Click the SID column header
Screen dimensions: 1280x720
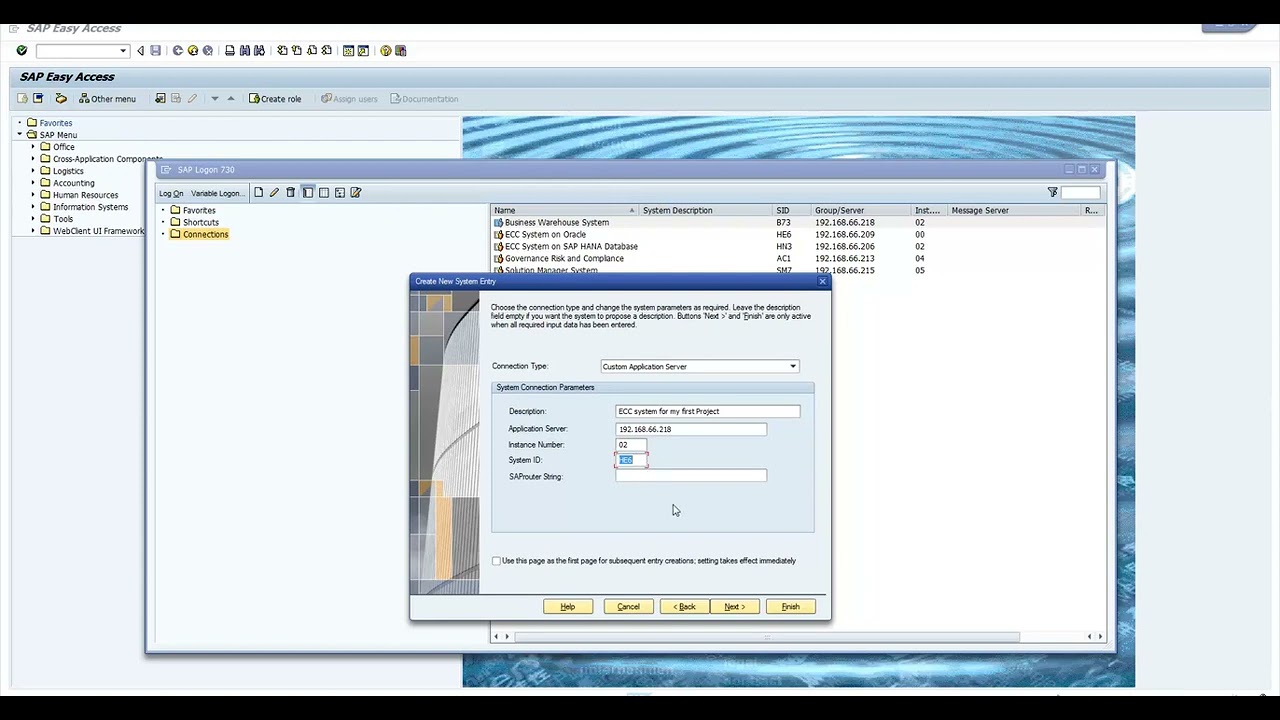pyautogui.click(x=791, y=210)
